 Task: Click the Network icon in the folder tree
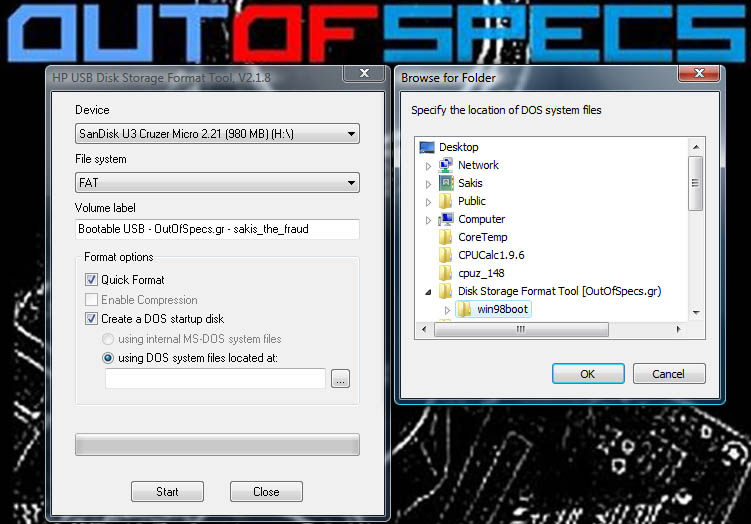tap(445, 165)
